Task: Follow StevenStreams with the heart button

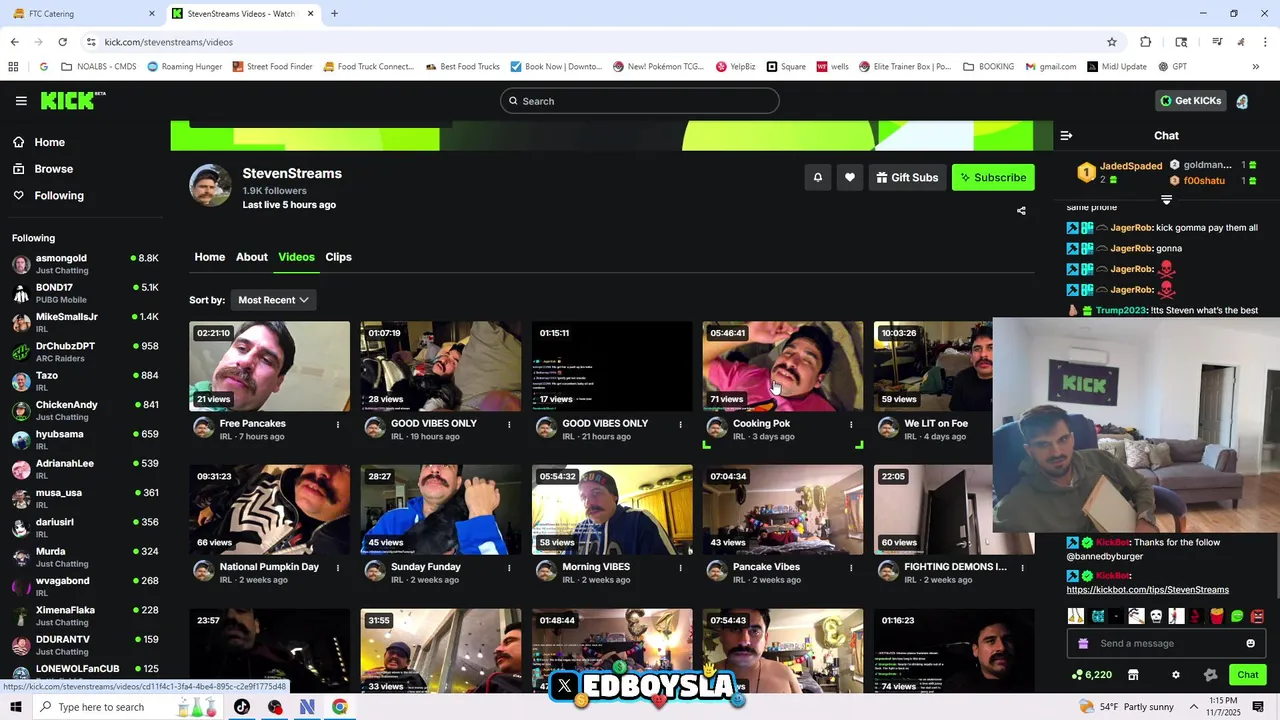Action: 849,177
